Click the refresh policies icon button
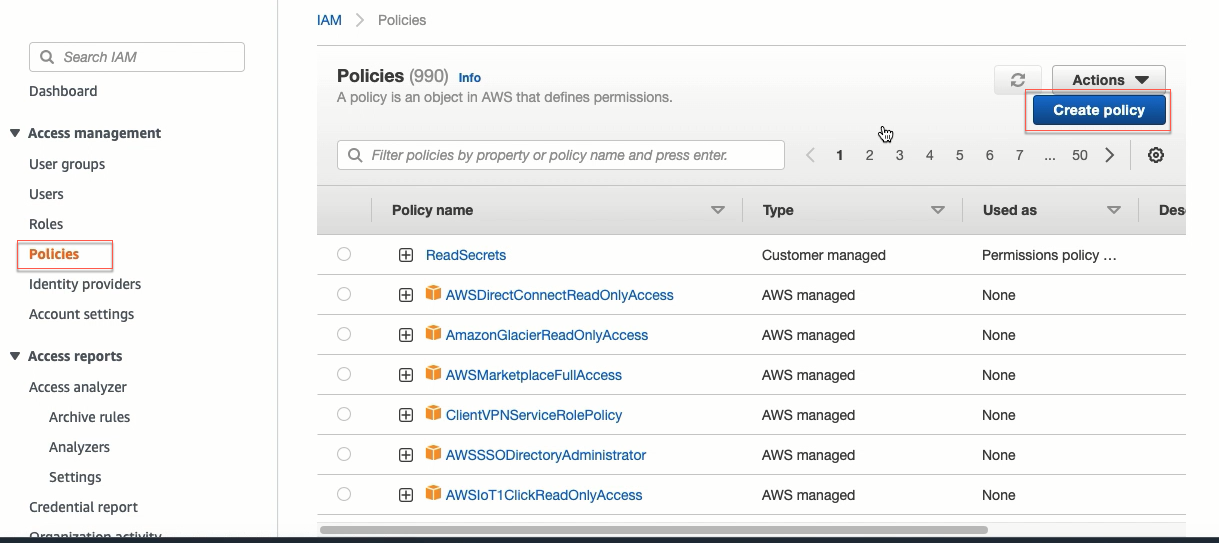The width and height of the screenshot is (1219, 543). (1018, 80)
